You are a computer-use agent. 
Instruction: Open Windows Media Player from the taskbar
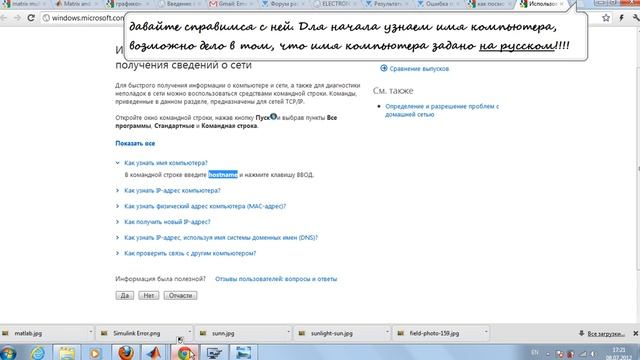click(95, 353)
